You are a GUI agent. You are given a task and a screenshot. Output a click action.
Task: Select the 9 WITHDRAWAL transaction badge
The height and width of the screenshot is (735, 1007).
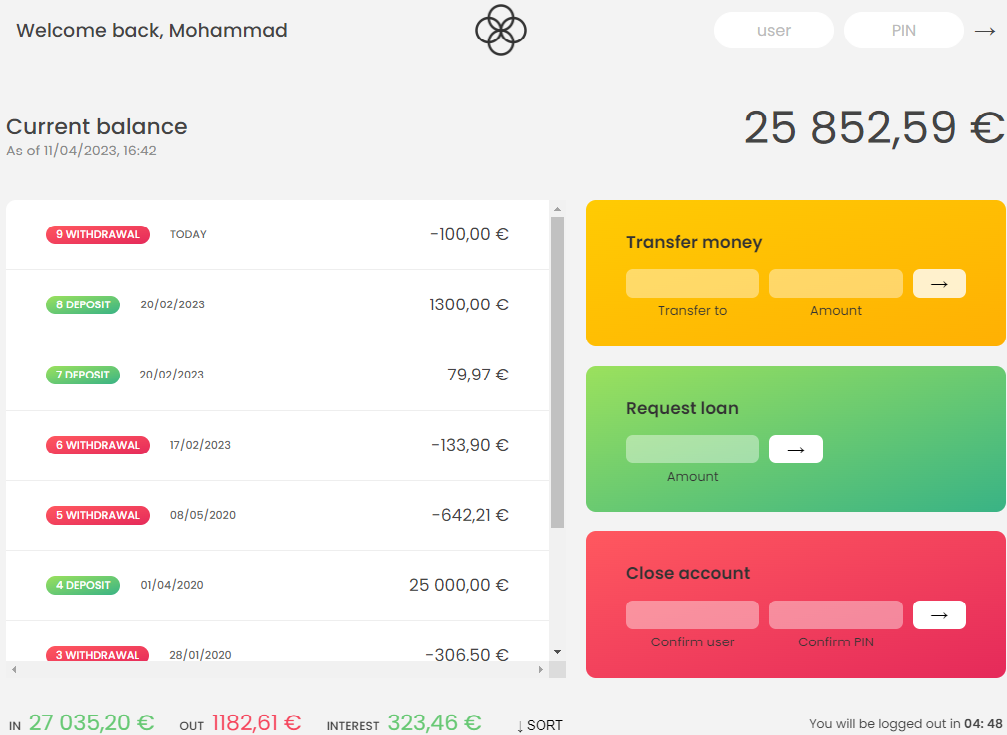click(98, 235)
